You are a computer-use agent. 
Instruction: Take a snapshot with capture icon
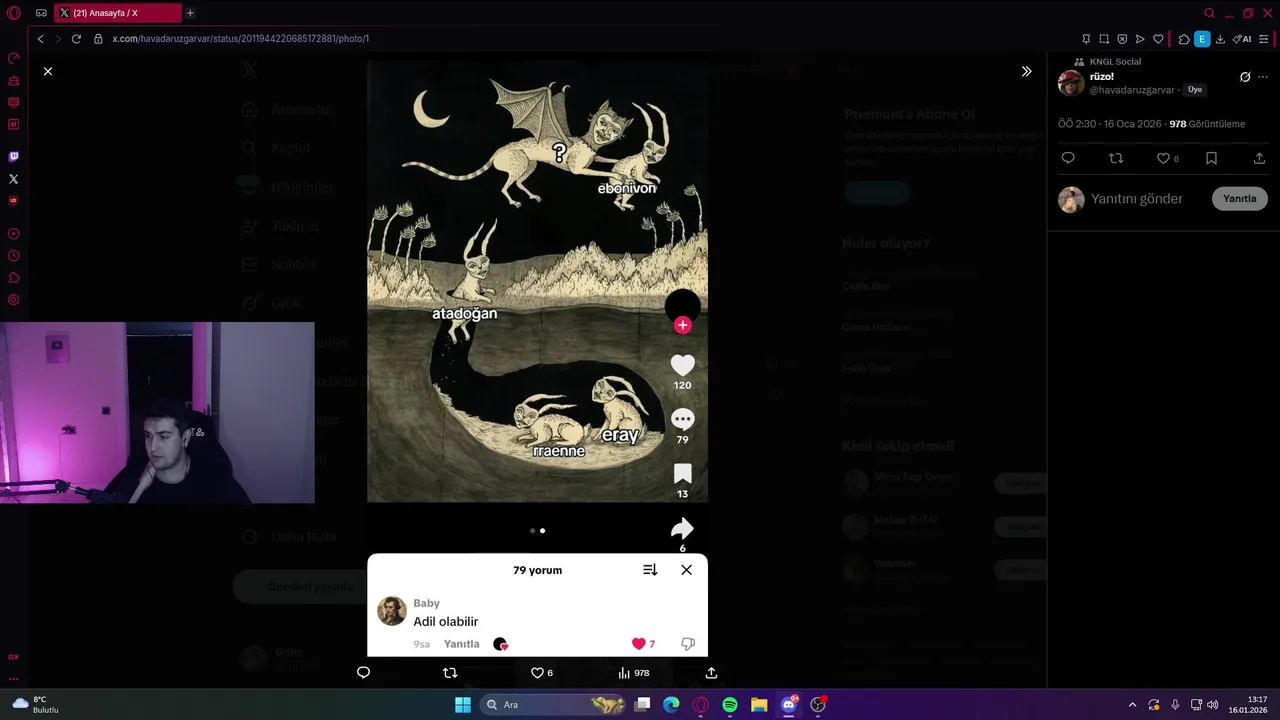(1104, 39)
